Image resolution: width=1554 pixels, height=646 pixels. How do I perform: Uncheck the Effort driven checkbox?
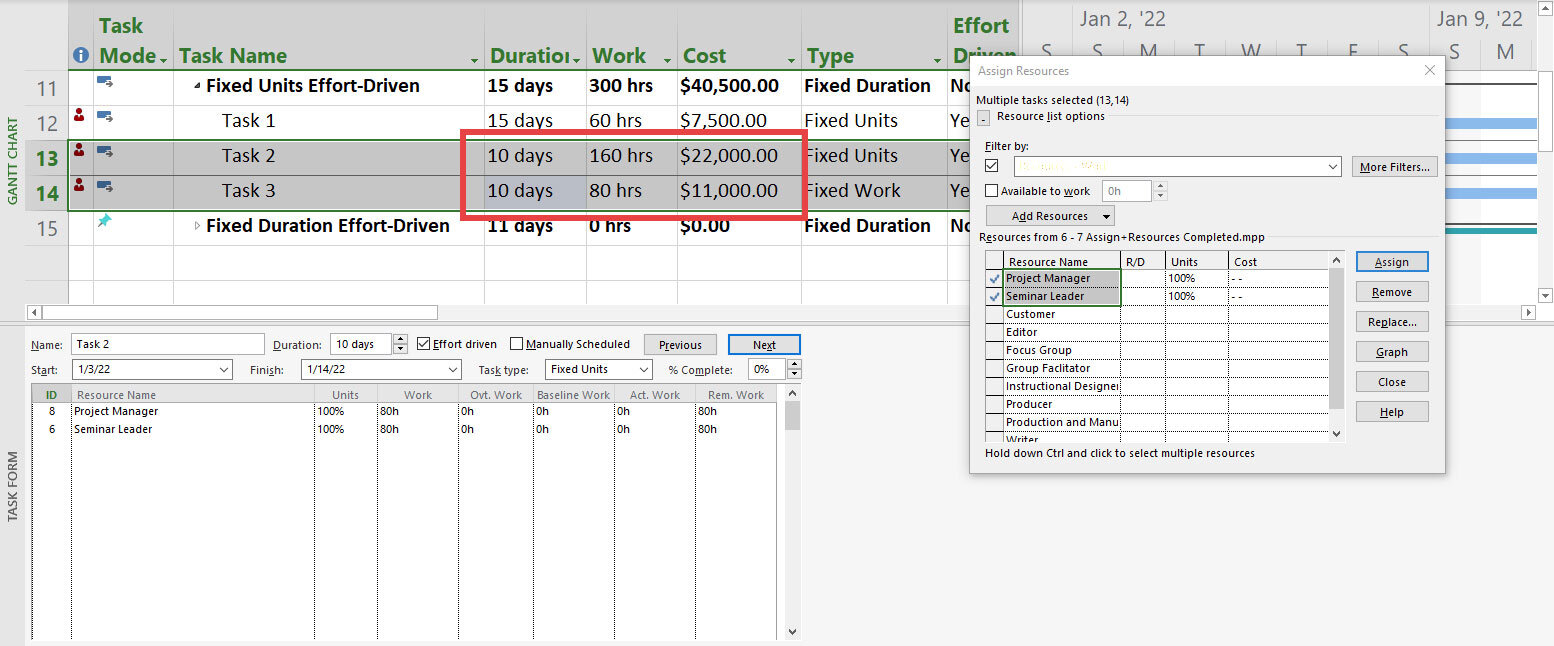click(x=424, y=344)
